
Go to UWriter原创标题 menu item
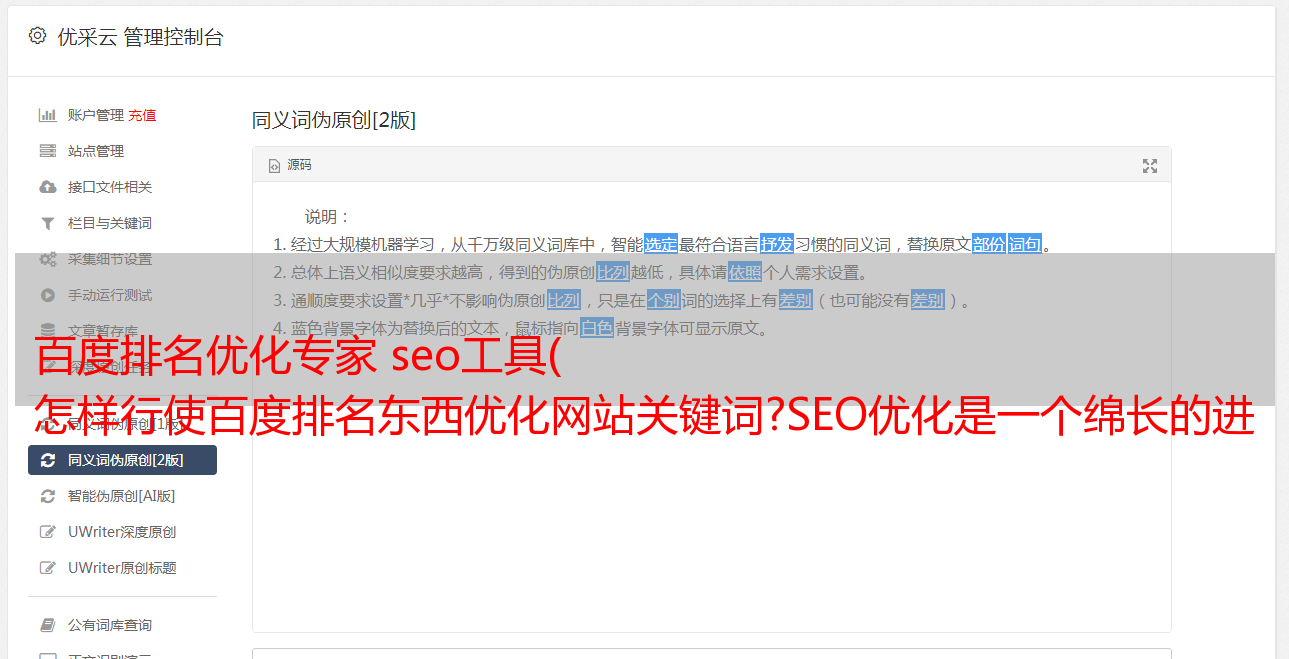(x=122, y=568)
